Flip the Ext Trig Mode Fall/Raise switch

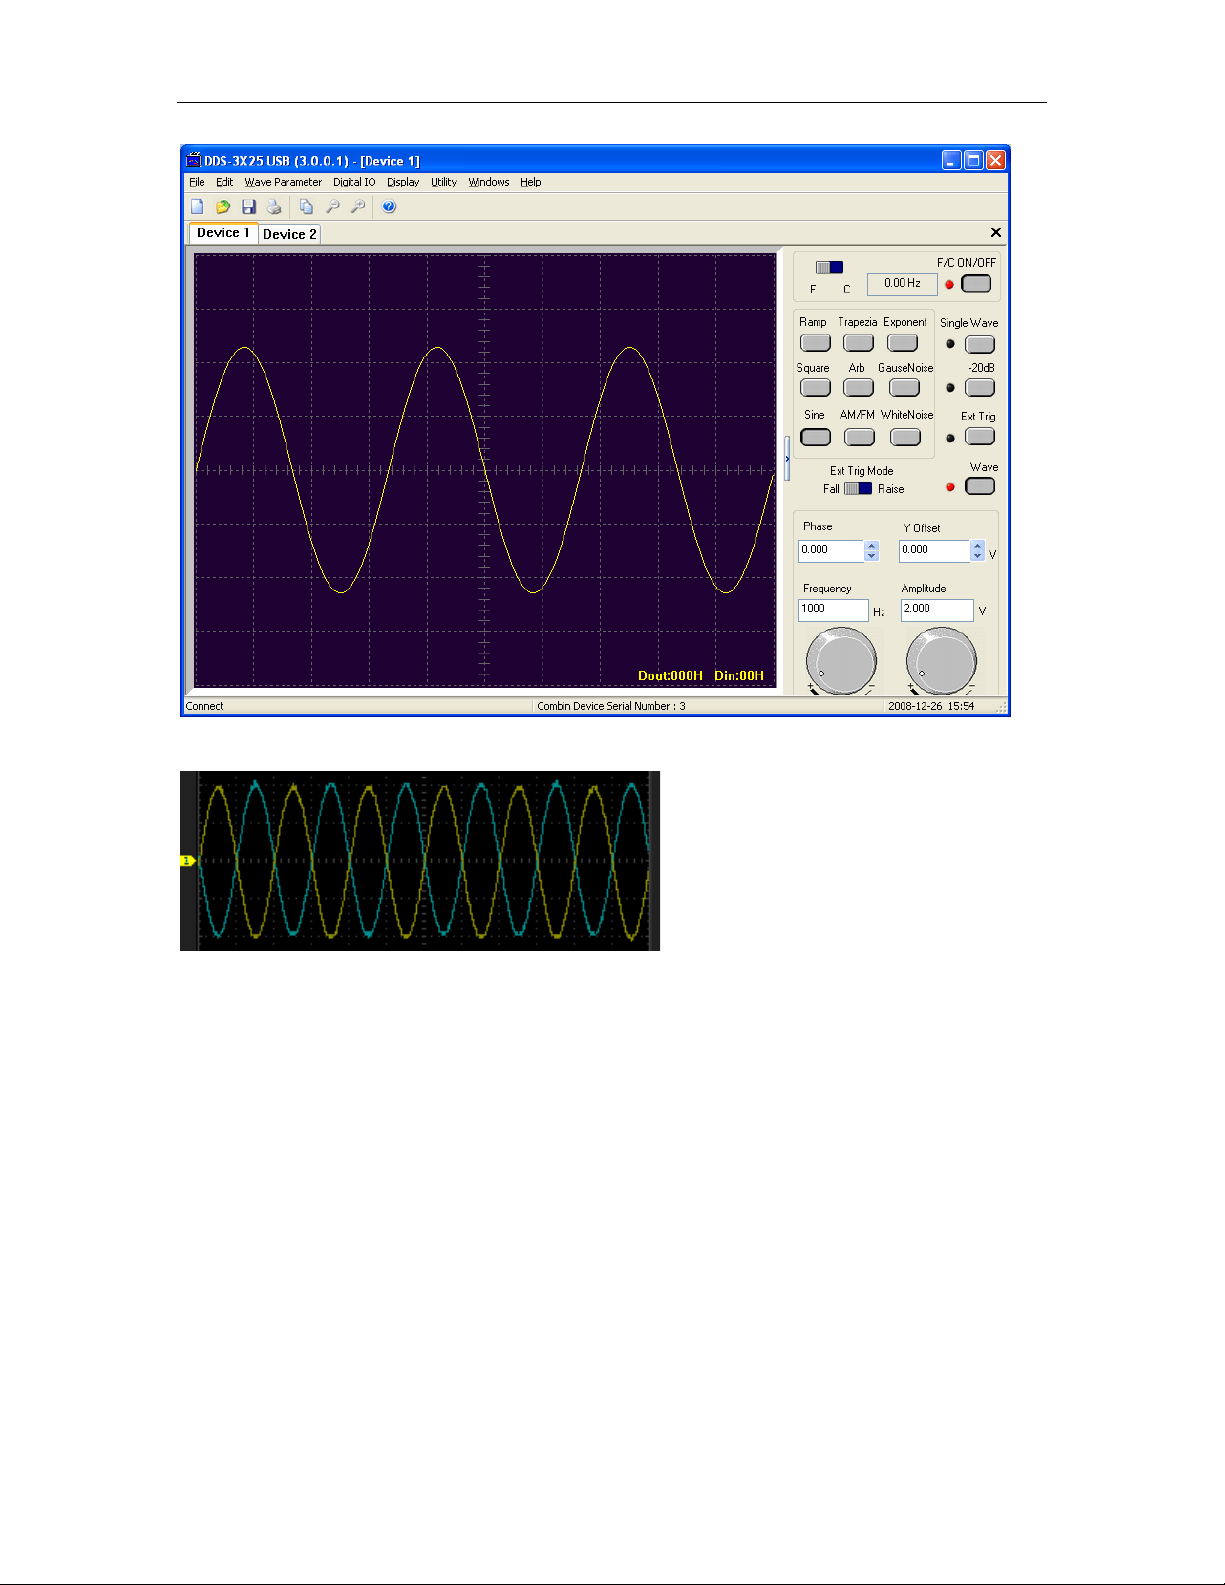pos(858,489)
